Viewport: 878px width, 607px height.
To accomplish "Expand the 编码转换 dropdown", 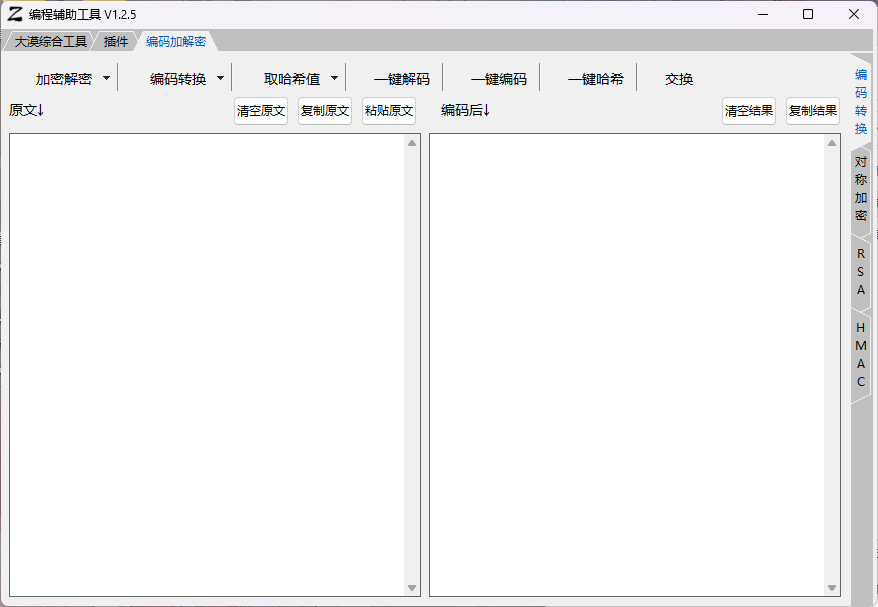I will [186, 79].
